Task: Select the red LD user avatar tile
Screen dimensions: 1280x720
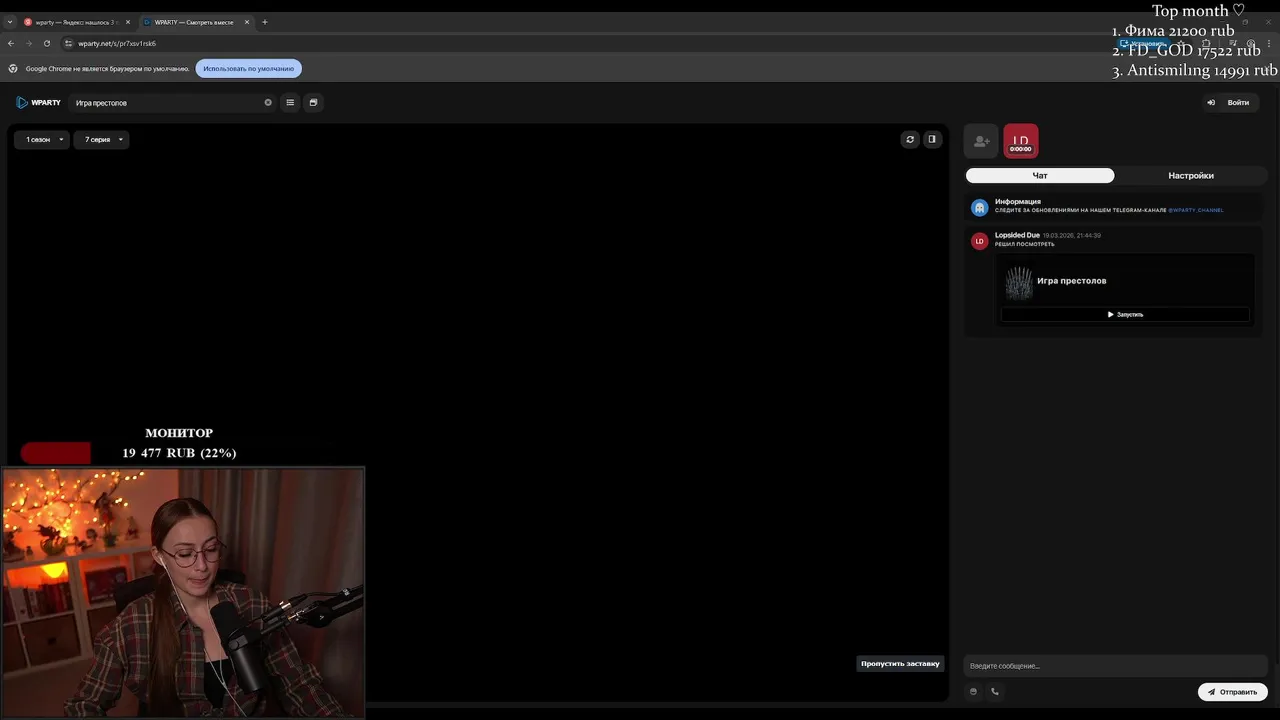Action: click(x=1021, y=141)
